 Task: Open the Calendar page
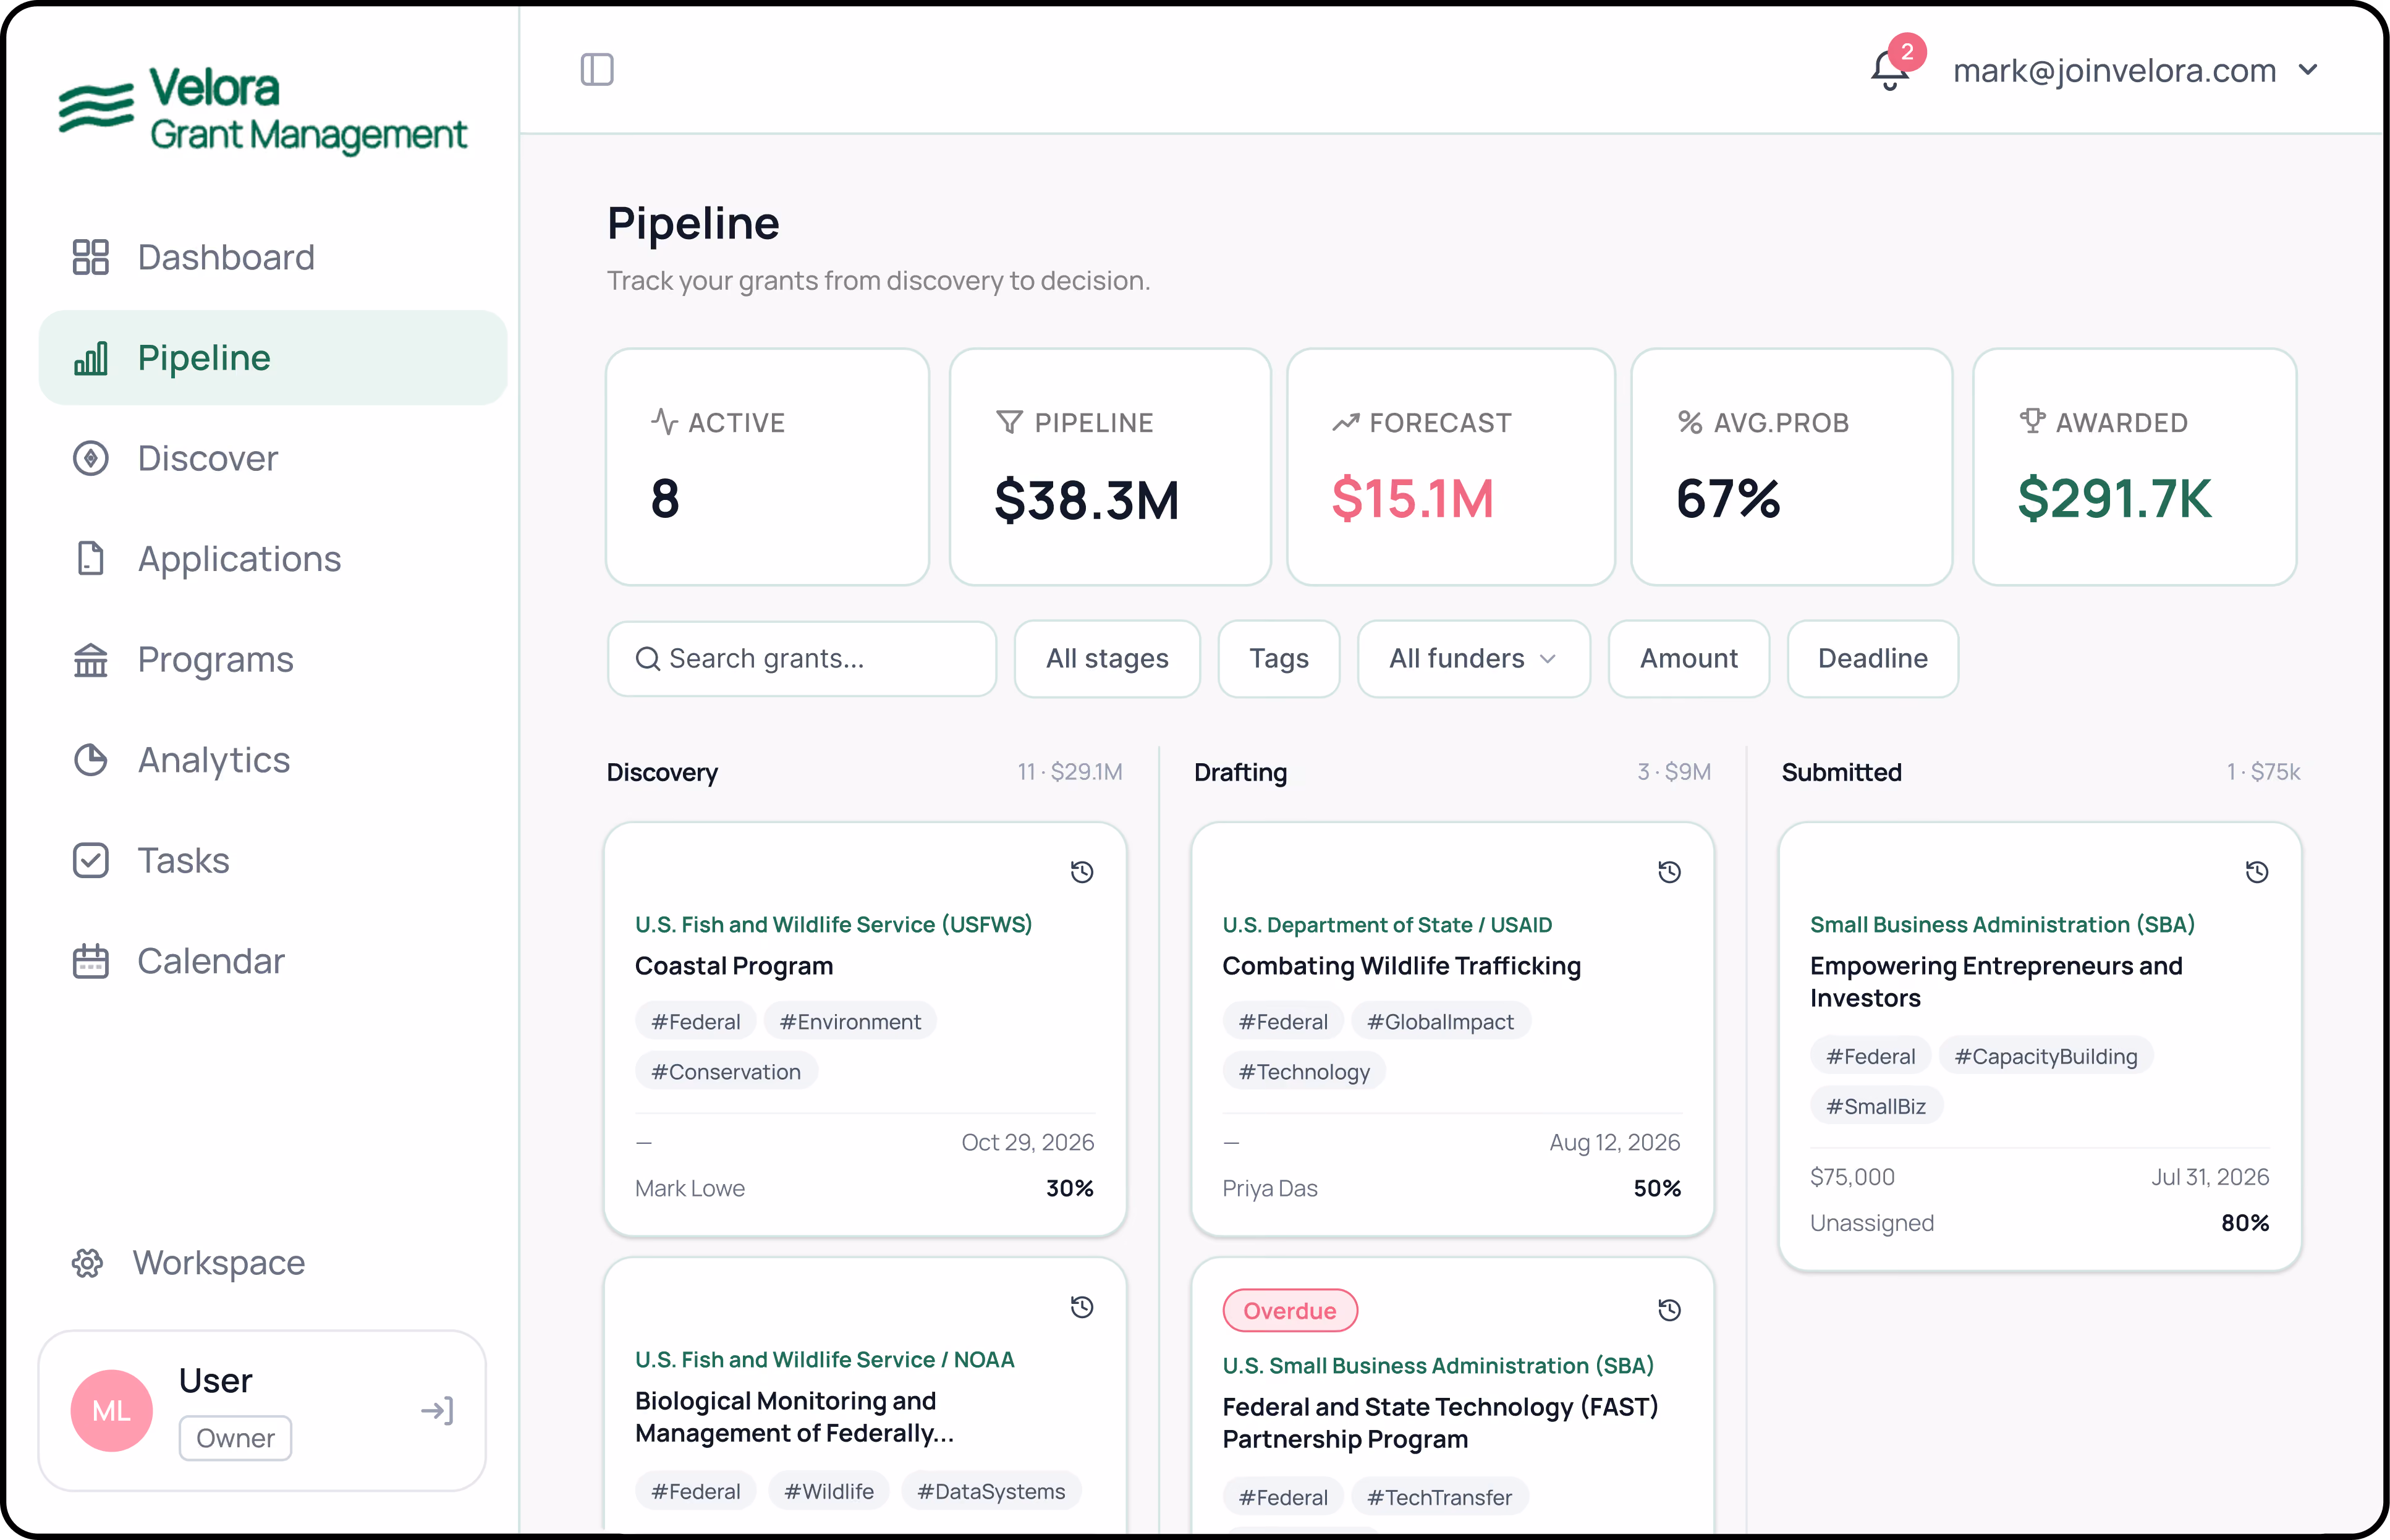(x=272, y=961)
